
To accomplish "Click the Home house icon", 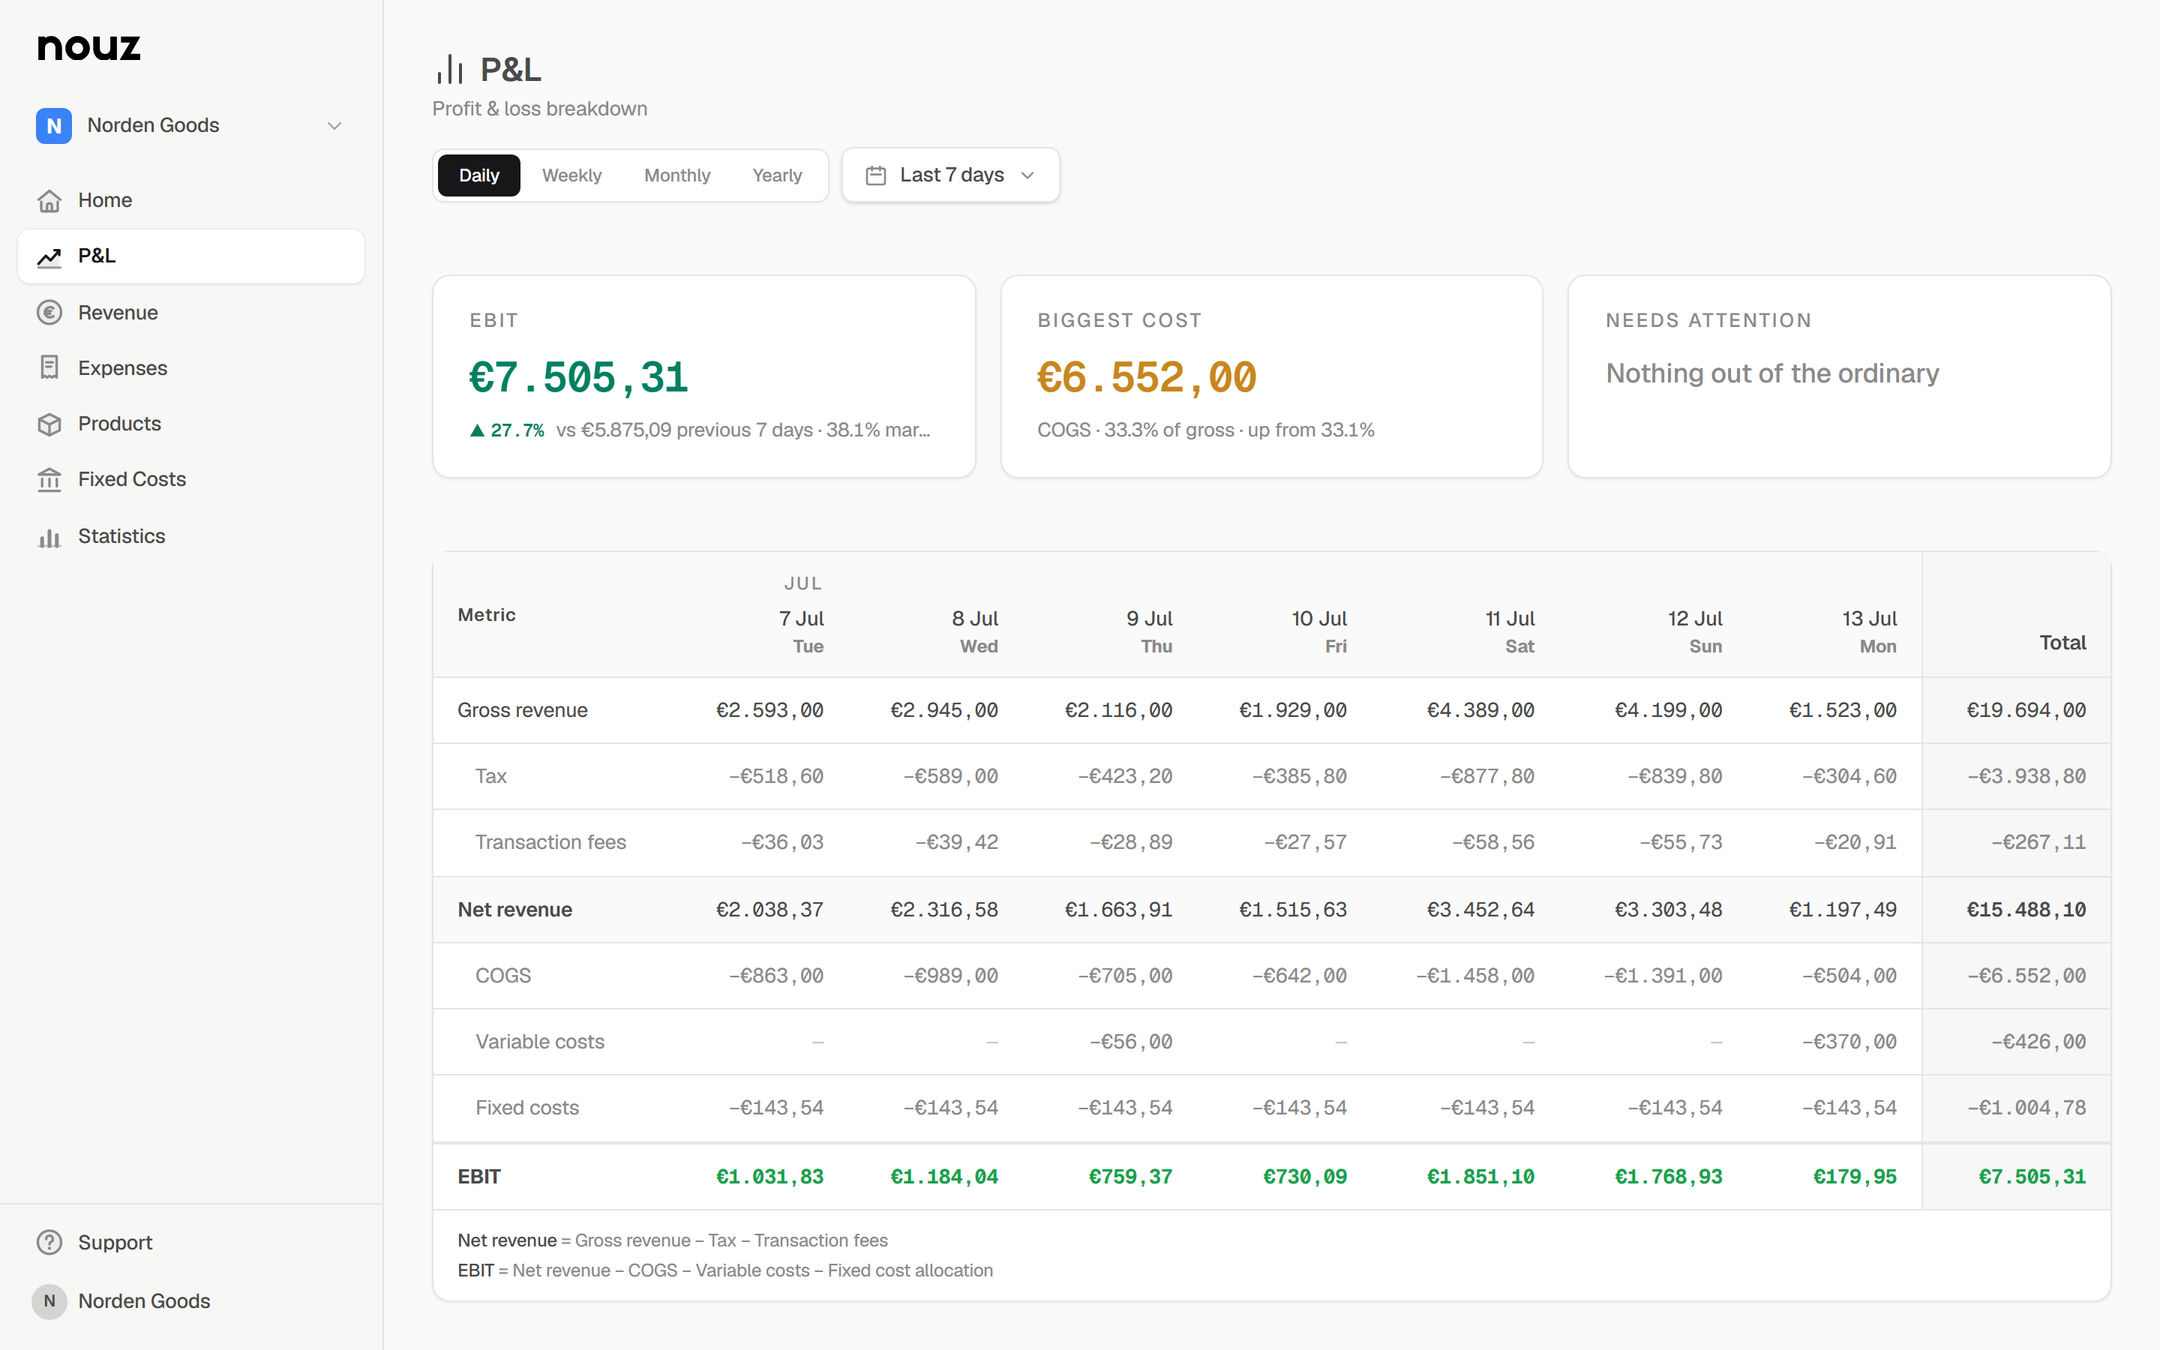I will (x=49, y=201).
